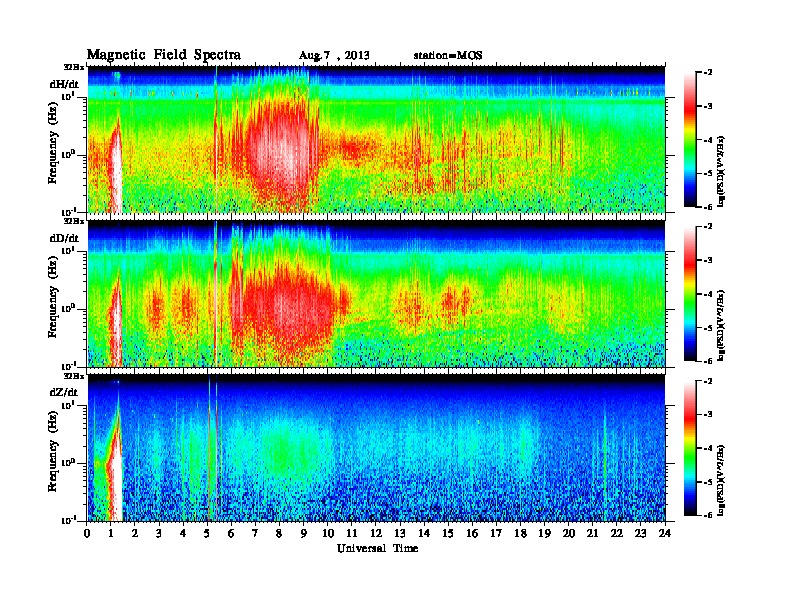
Task: Click the "dD/dt" panel label
Action: tap(64, 238)
